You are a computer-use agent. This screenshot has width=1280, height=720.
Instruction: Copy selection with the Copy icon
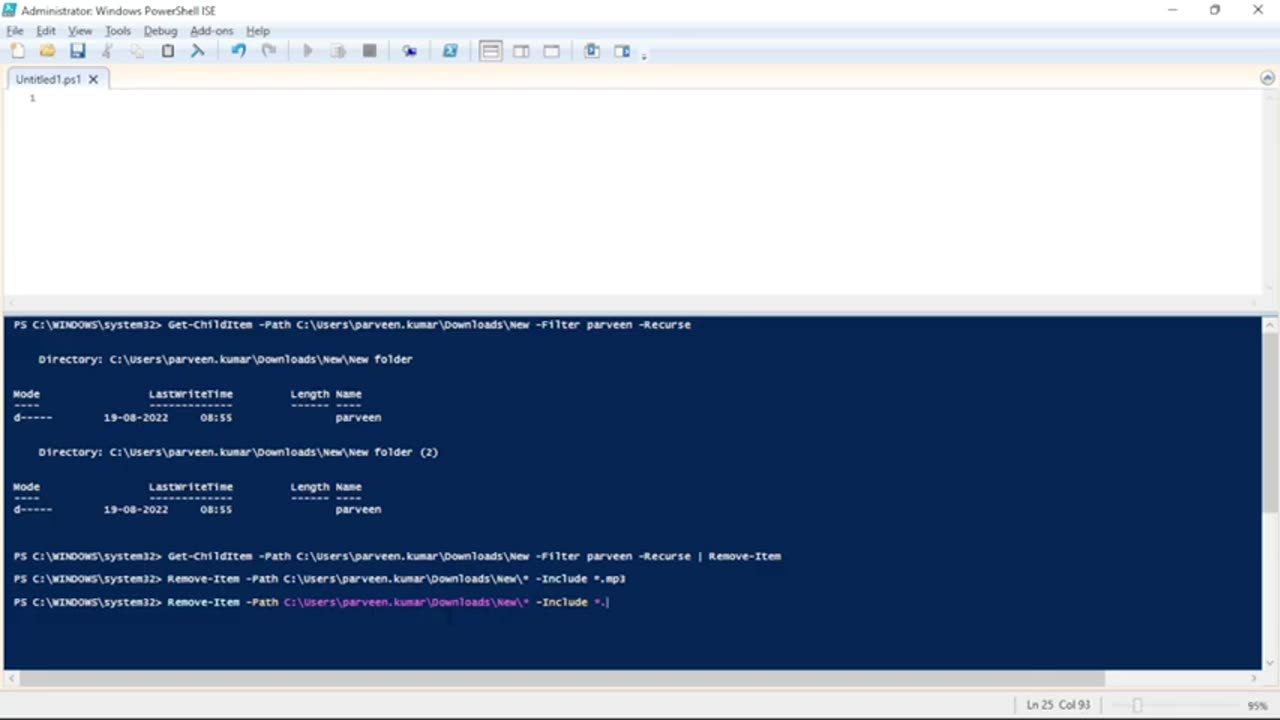(137, 51)
